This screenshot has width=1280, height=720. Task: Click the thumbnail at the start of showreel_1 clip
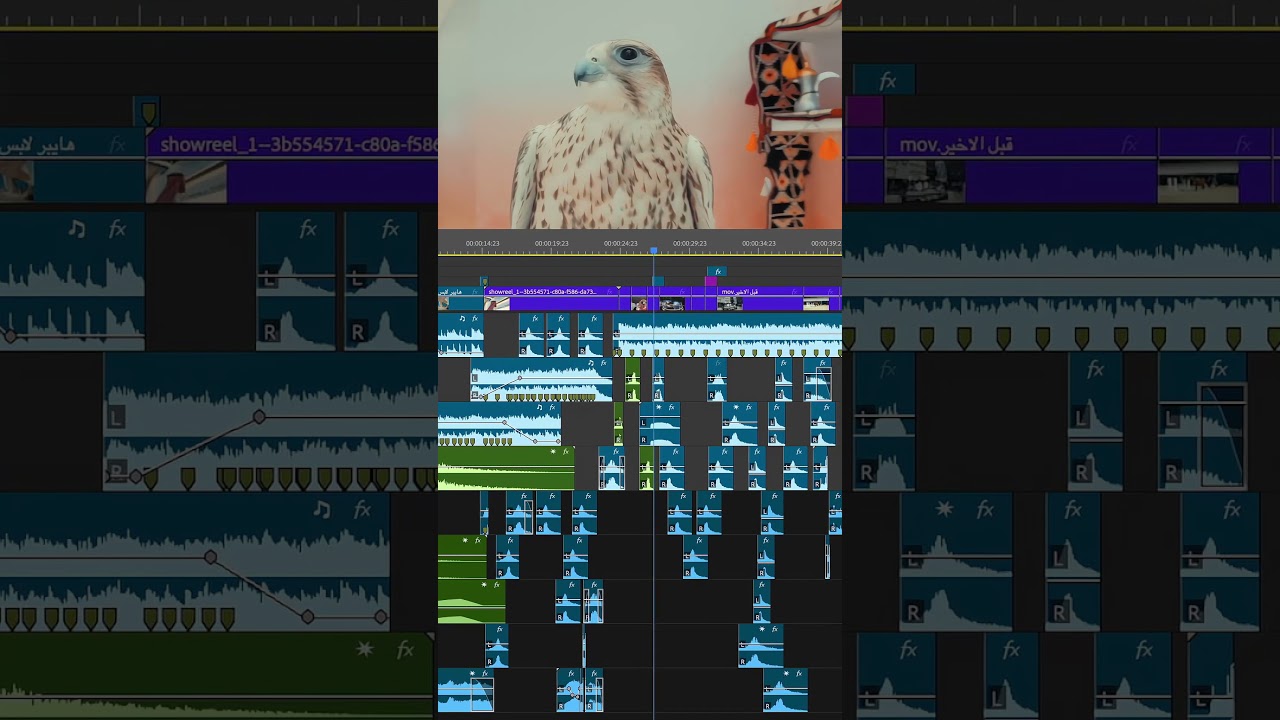(x=497, y=304)
